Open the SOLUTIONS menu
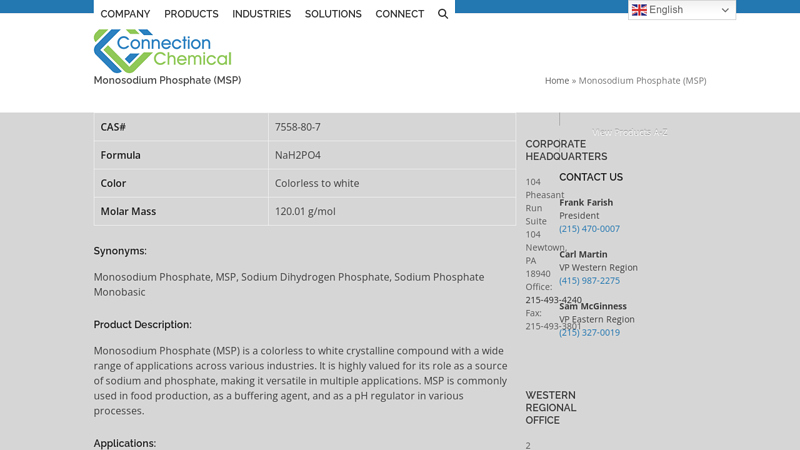The height and width of the screenshot is (450, 800). (333, 14)
